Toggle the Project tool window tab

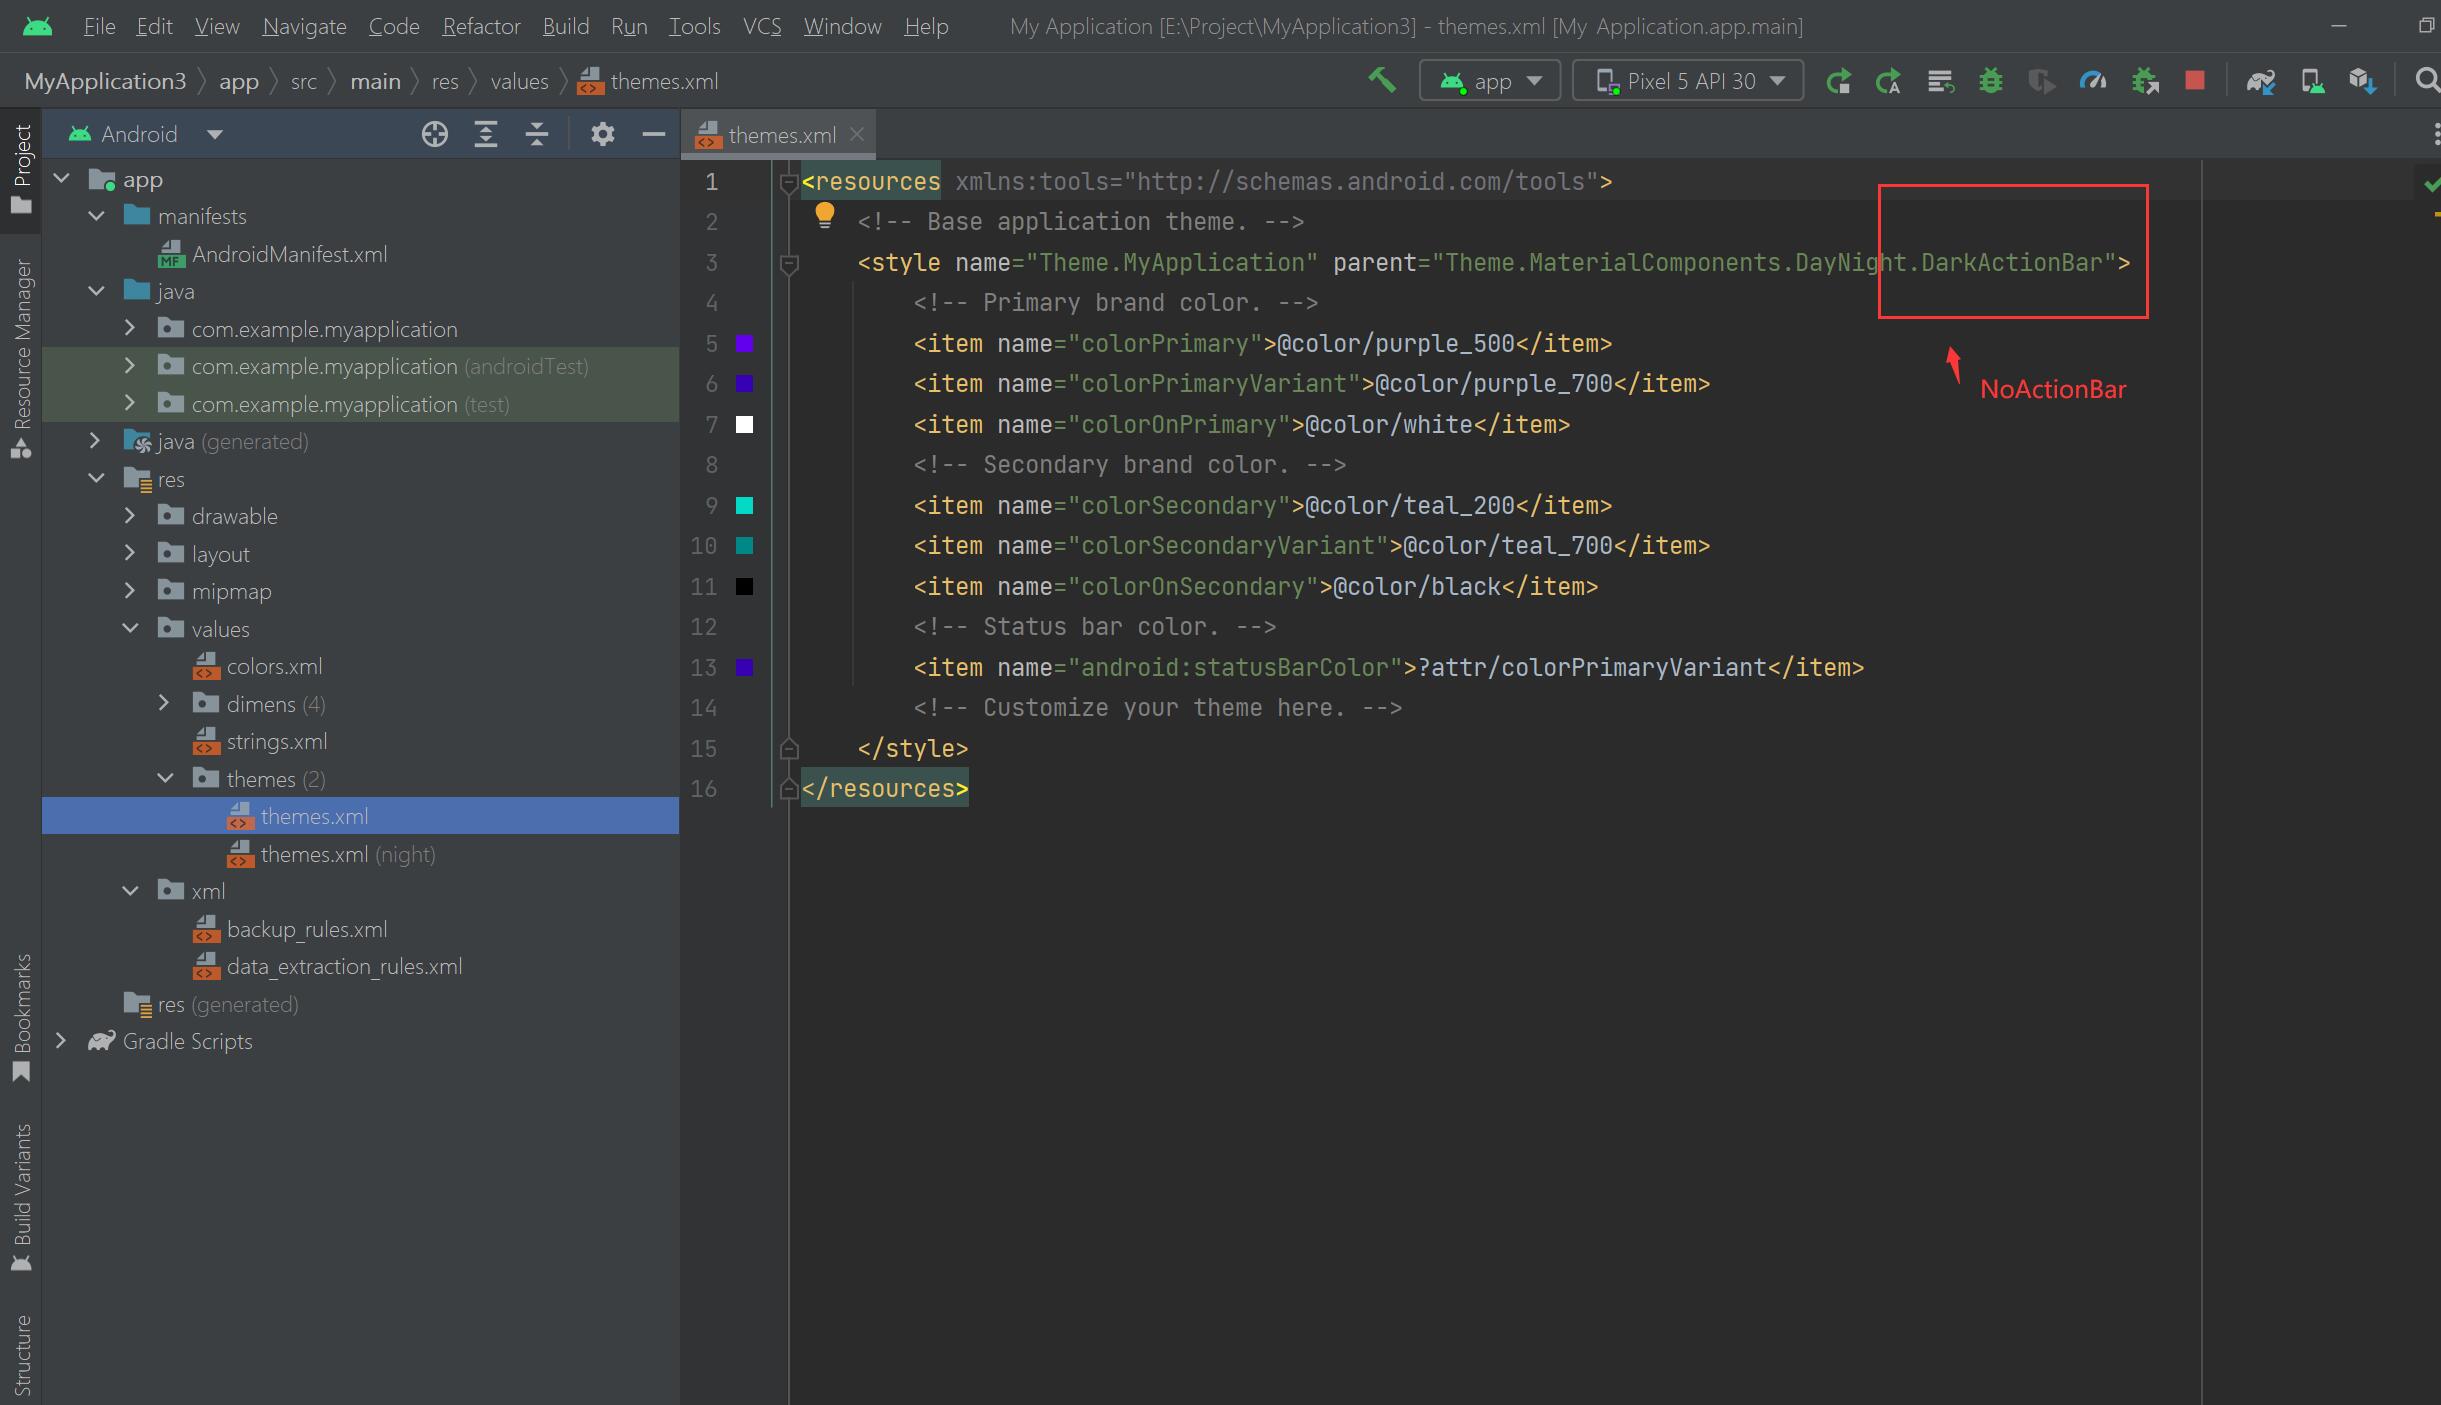[x=21, y=168]
